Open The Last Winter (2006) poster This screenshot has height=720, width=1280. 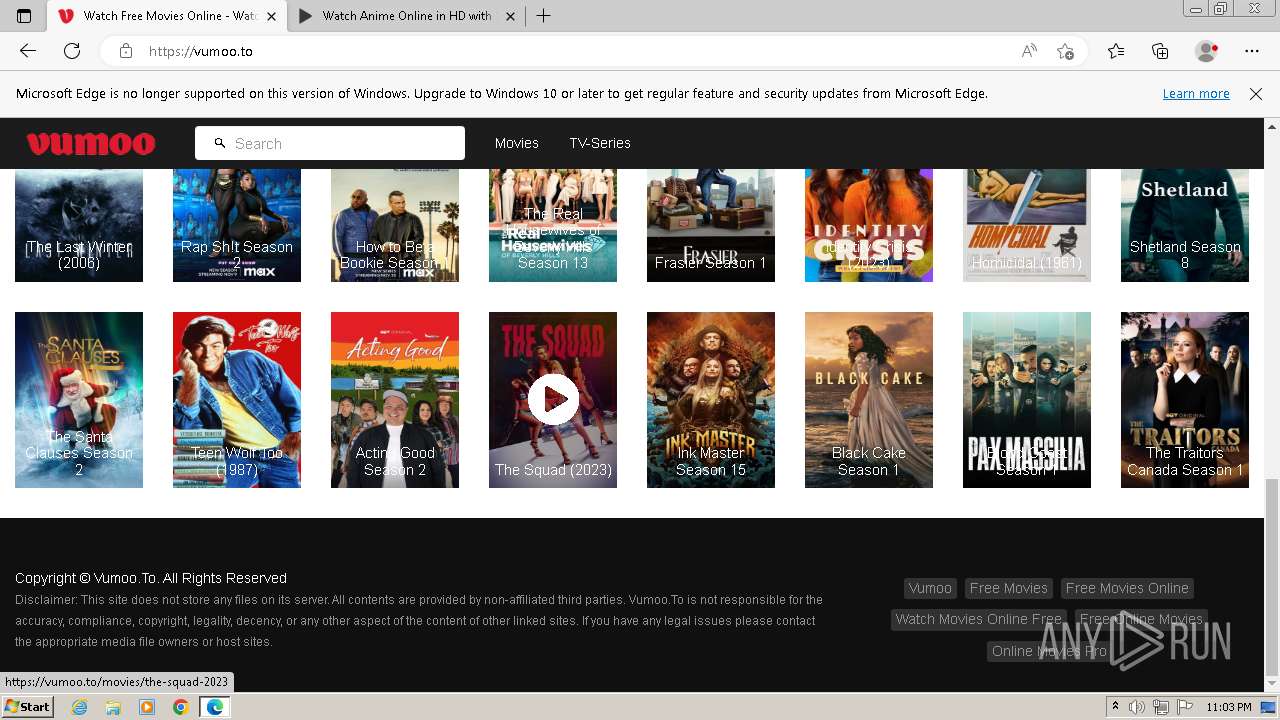click(79, 226)
